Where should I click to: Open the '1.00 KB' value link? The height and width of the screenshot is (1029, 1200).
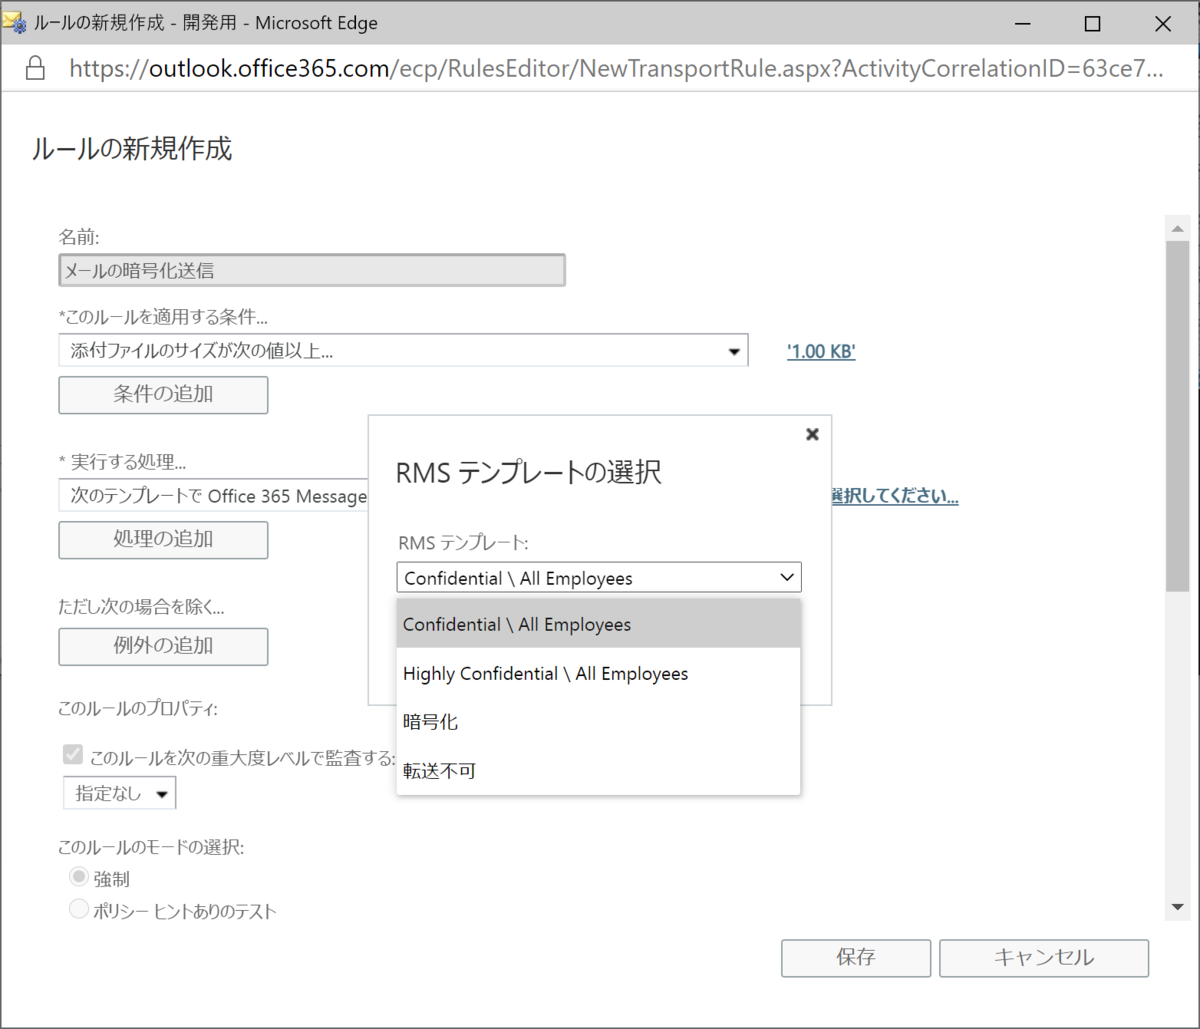click(x=821, y=351)
